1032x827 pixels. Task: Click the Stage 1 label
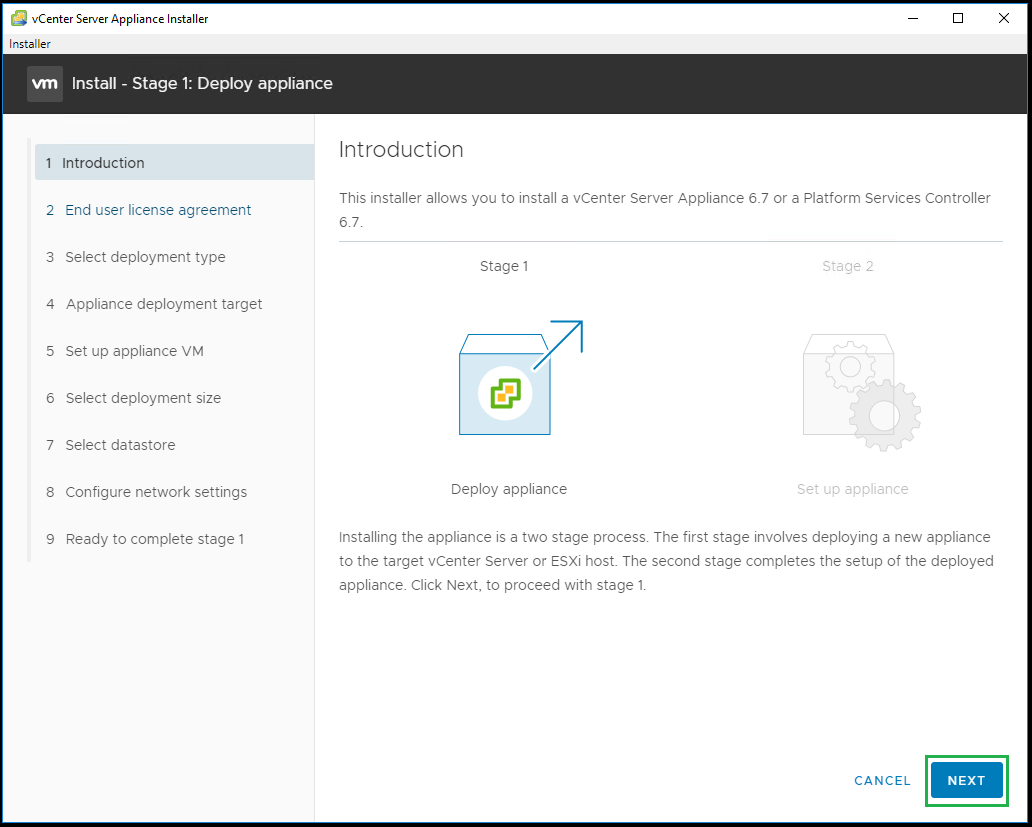[x=504, y=266]
